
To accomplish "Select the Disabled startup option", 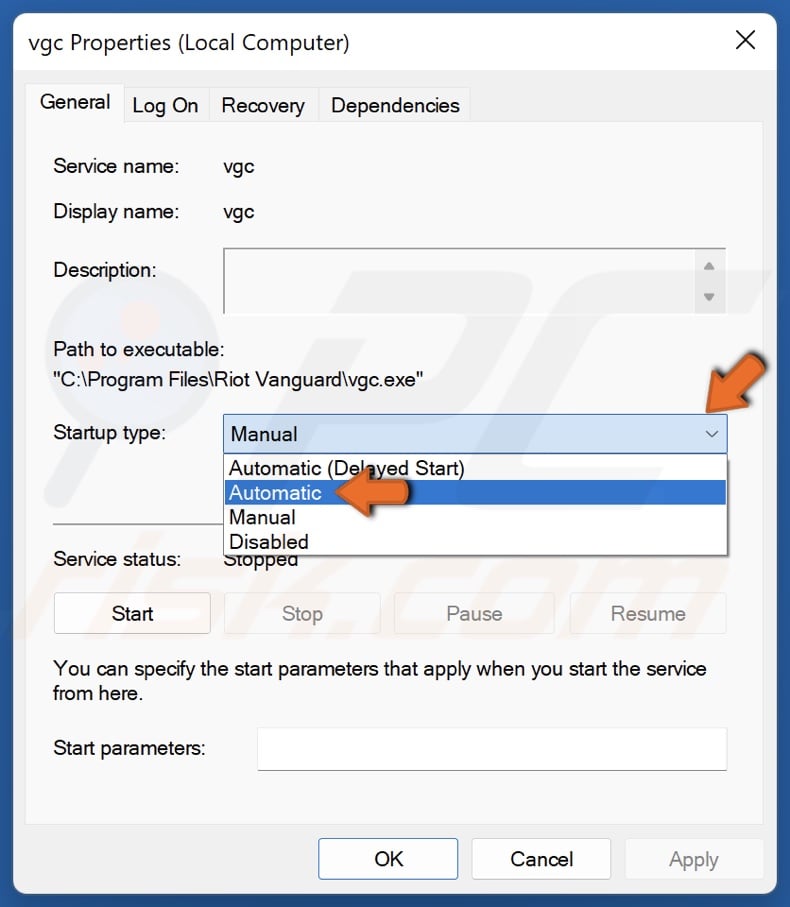I will coord(268,541).
